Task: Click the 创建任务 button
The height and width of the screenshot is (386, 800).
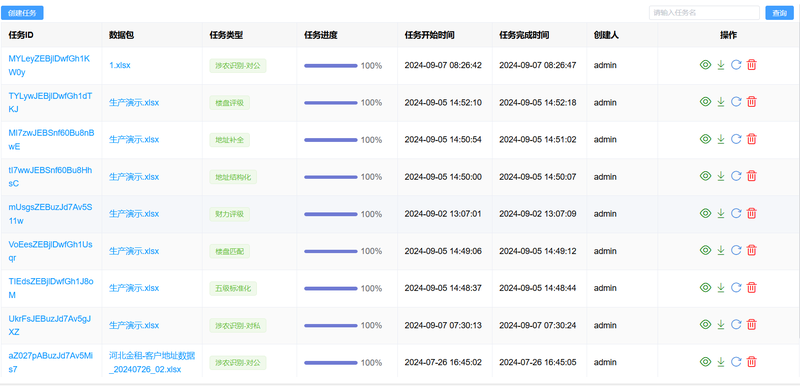Action: (22, 13)
